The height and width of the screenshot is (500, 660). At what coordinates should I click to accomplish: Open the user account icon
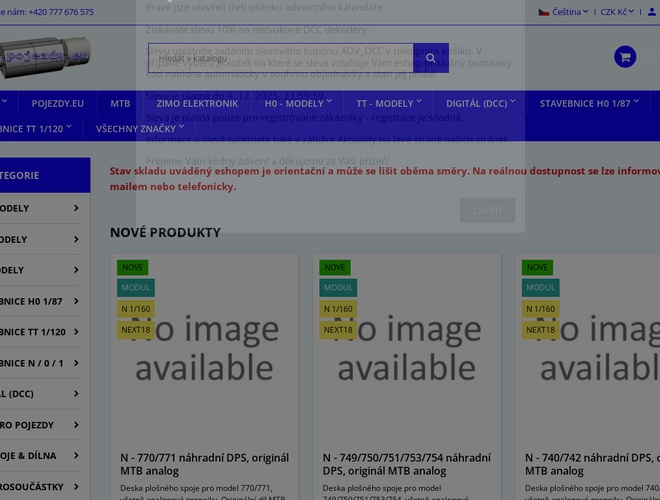(652, 12)
